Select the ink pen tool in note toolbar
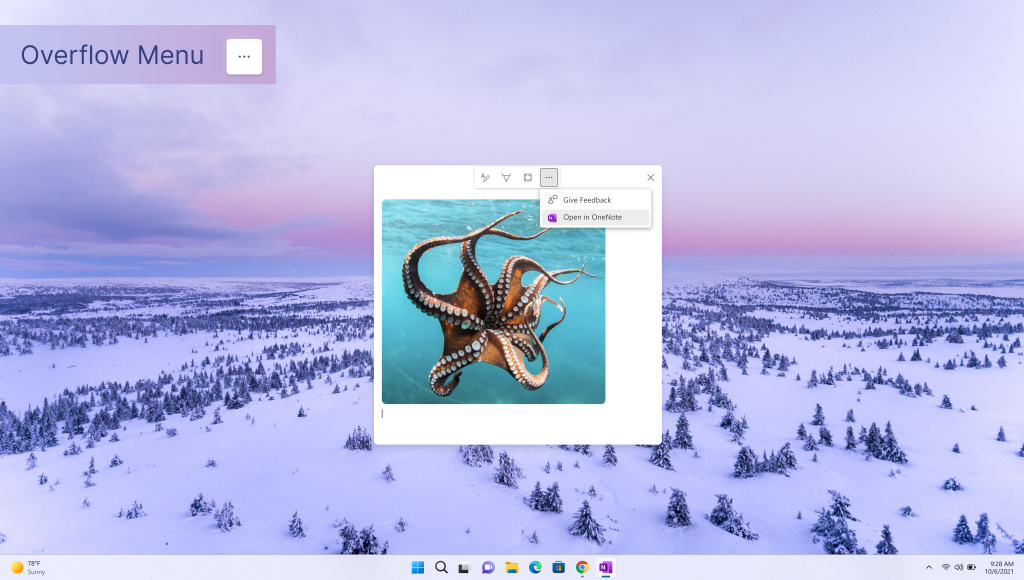The height and width of the screenshot is (580, 1024). pos(485,177)
